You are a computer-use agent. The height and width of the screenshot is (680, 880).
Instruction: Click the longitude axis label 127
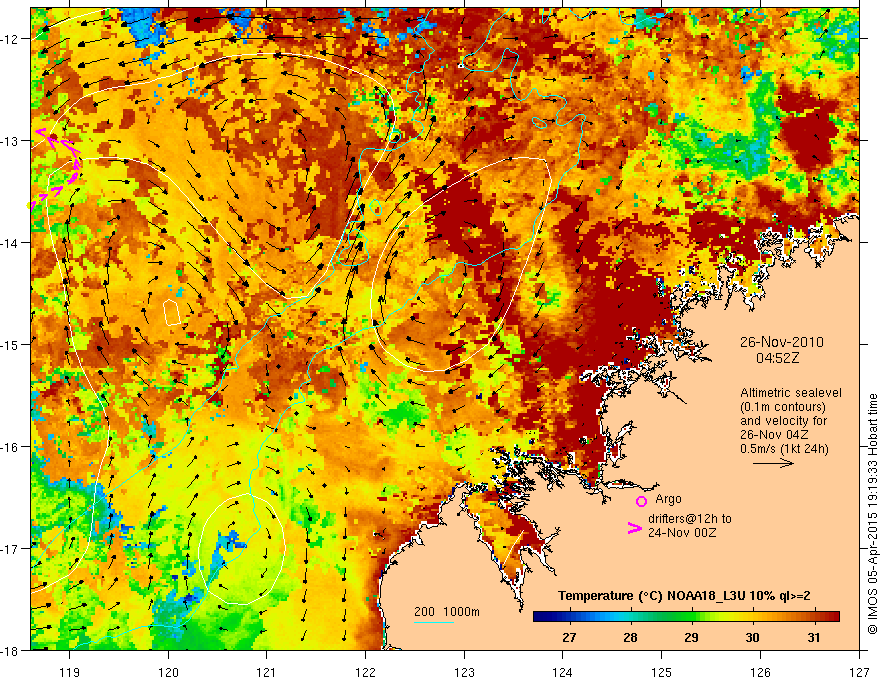(859, 672)
